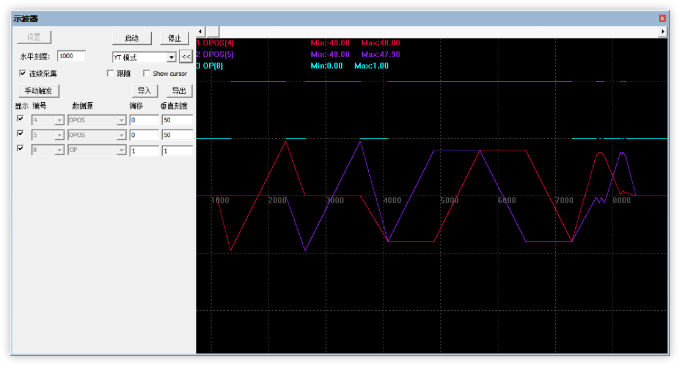The width and height of the screenshot is (685, 370).
Task: Click the red '1 DPOS(4)' channel legend
Action: click(x=215, y=43)
